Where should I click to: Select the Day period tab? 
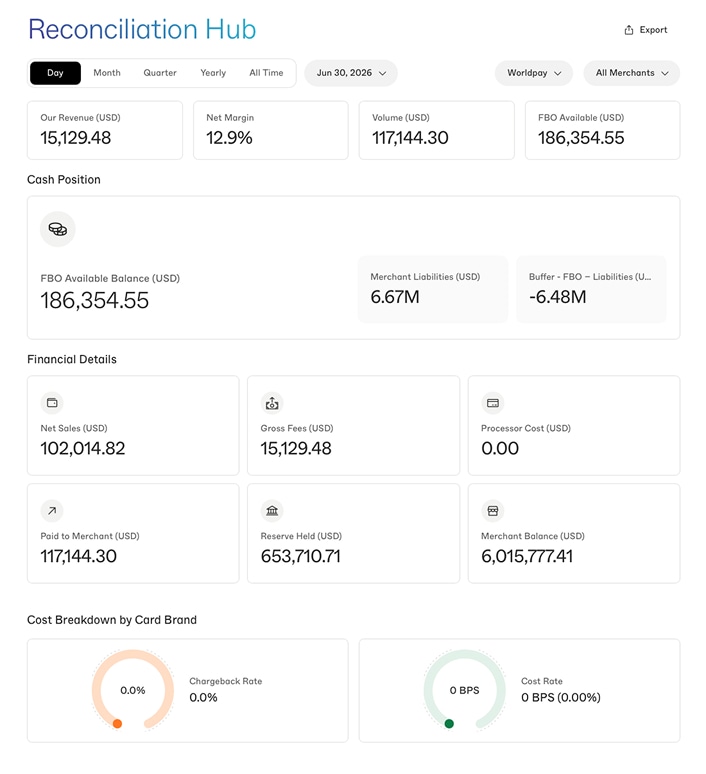tap(55, 73)
